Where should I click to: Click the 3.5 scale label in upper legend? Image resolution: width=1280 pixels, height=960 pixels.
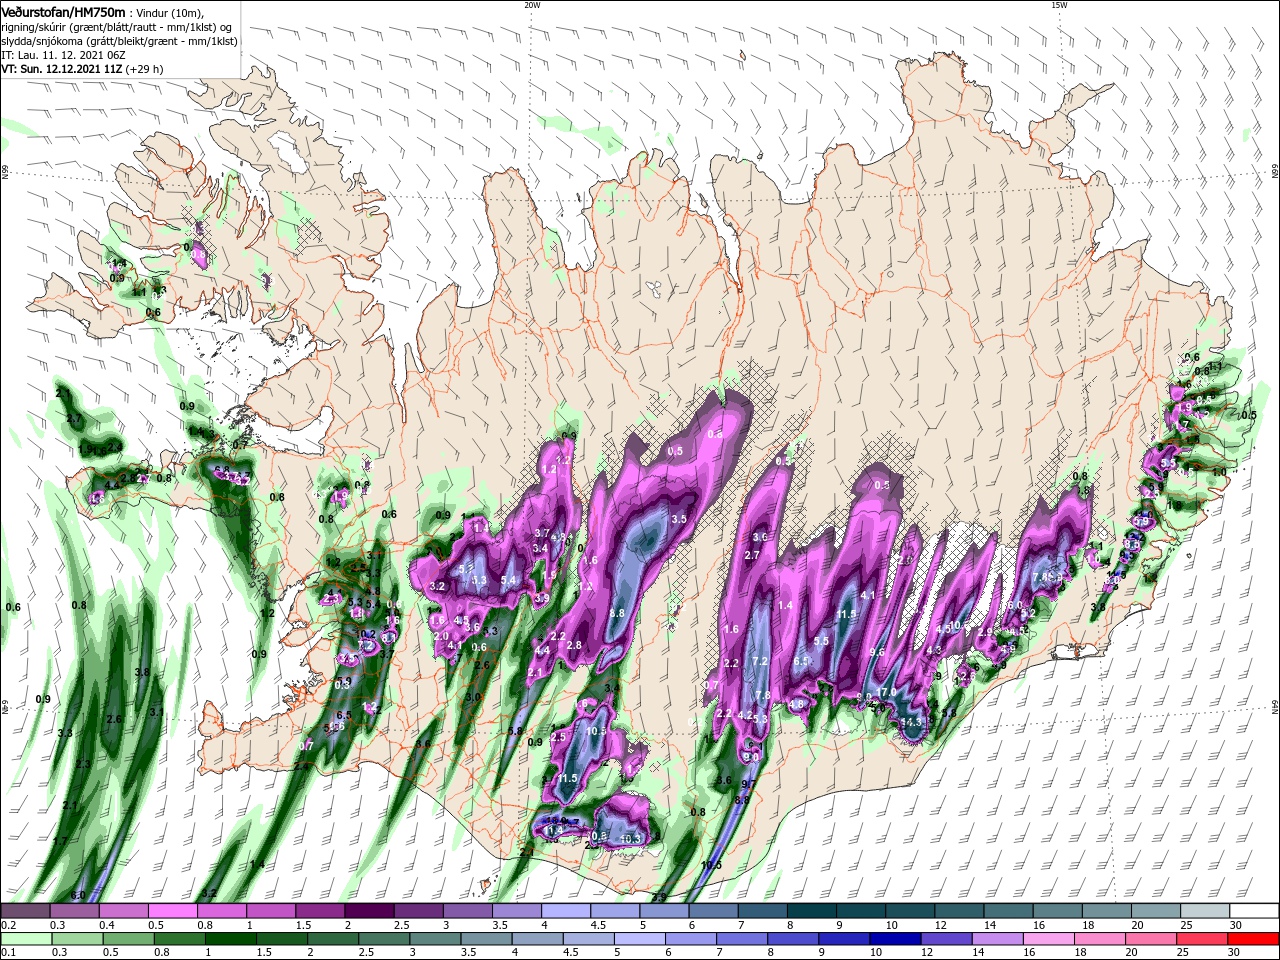click(x=500, y=925)
